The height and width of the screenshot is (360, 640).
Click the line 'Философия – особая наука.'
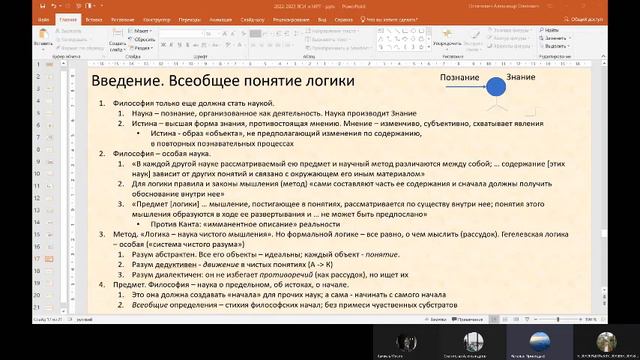(x=162, y=153)
